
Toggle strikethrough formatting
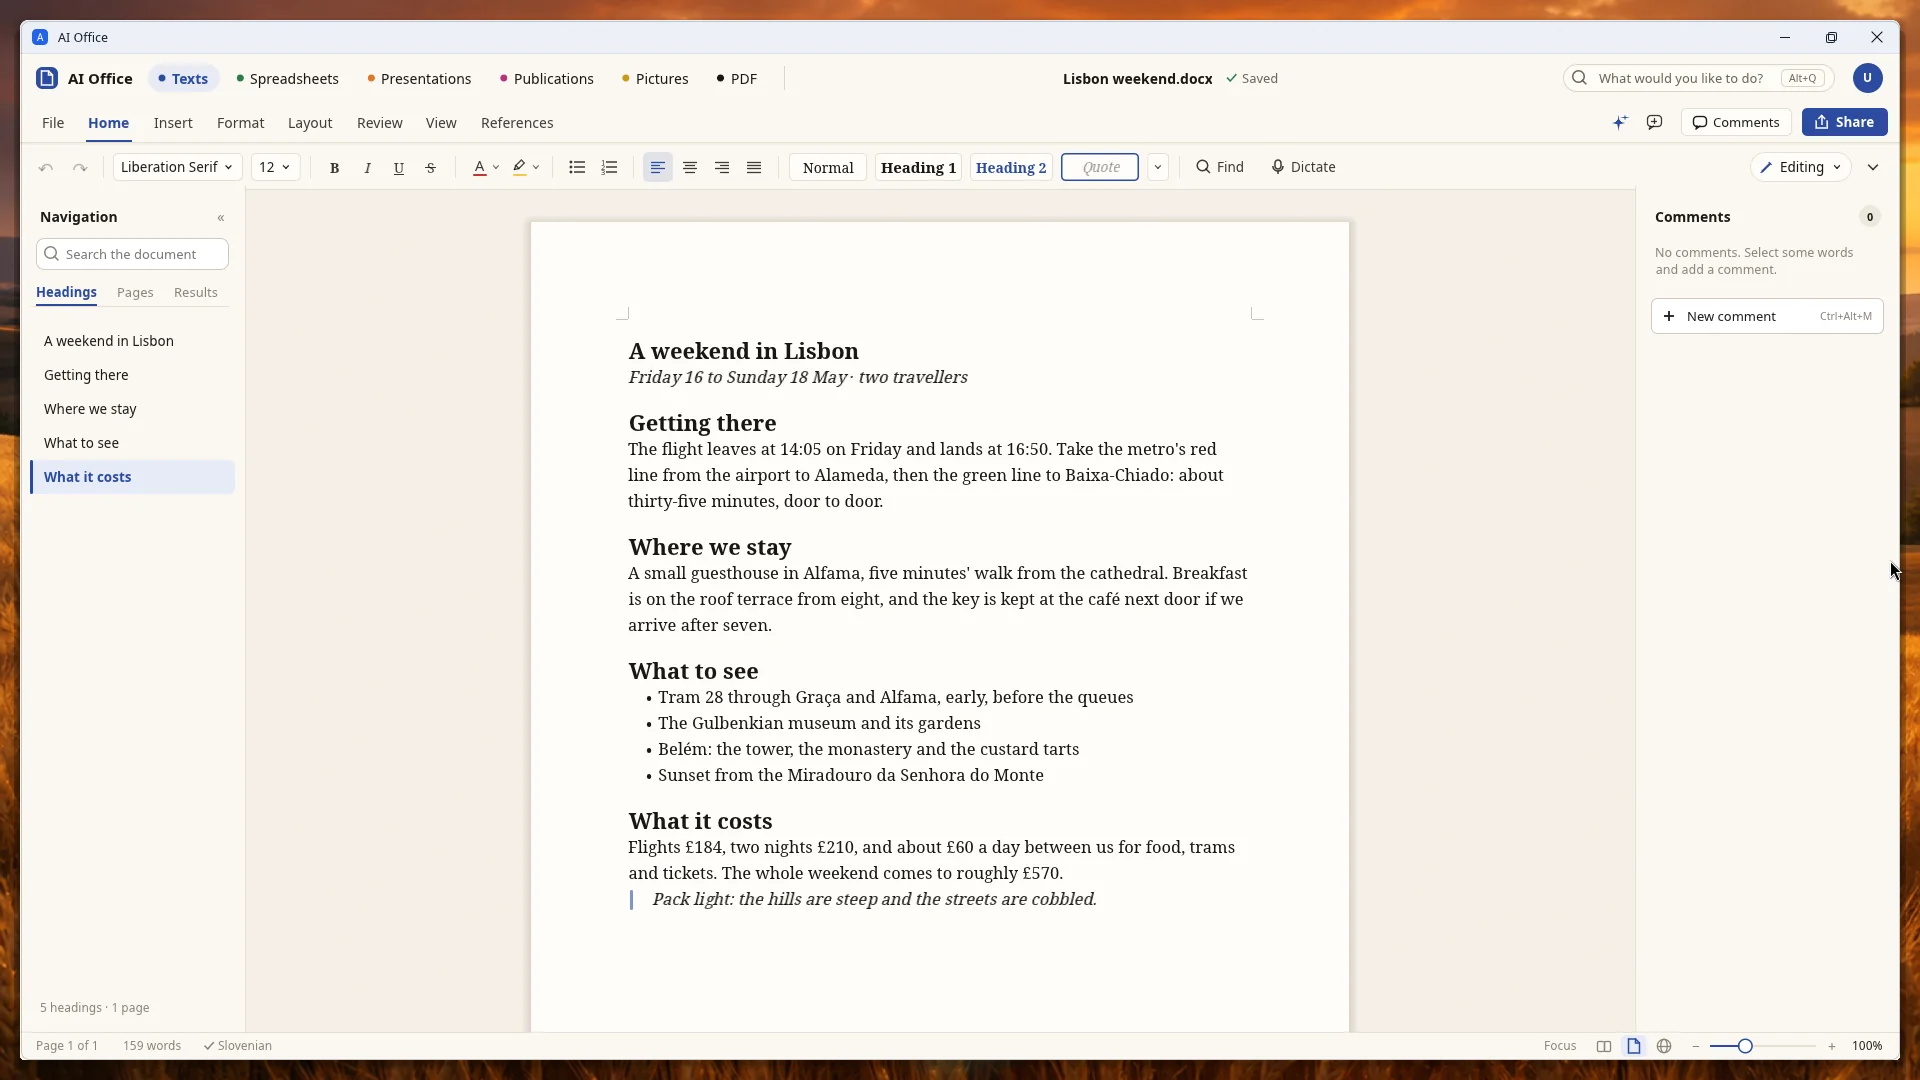tap(431, 168)
